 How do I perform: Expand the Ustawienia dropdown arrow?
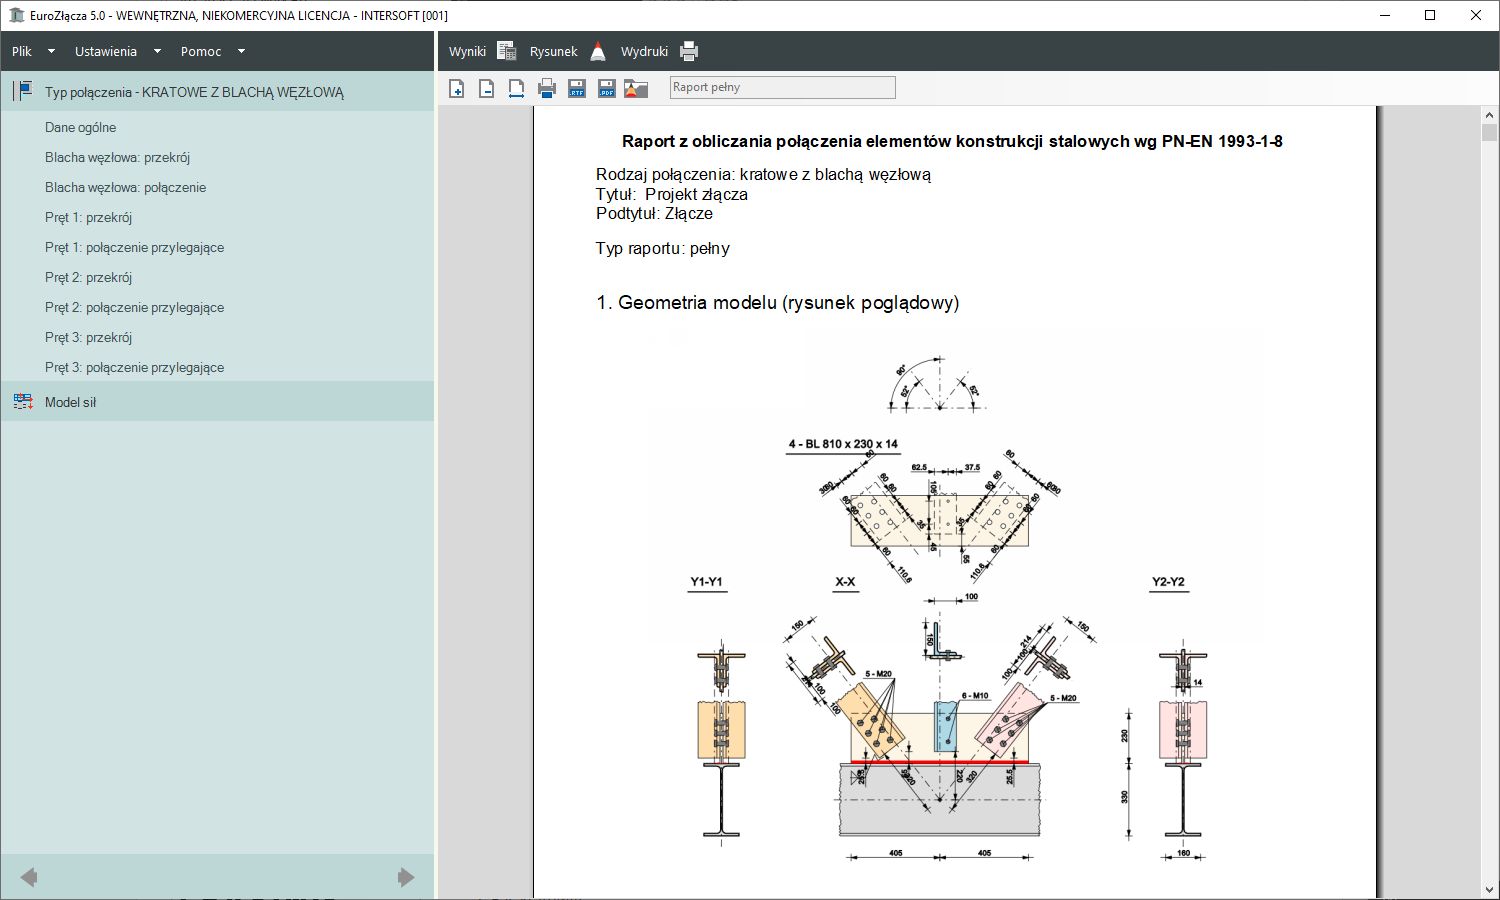click(157, 51)
